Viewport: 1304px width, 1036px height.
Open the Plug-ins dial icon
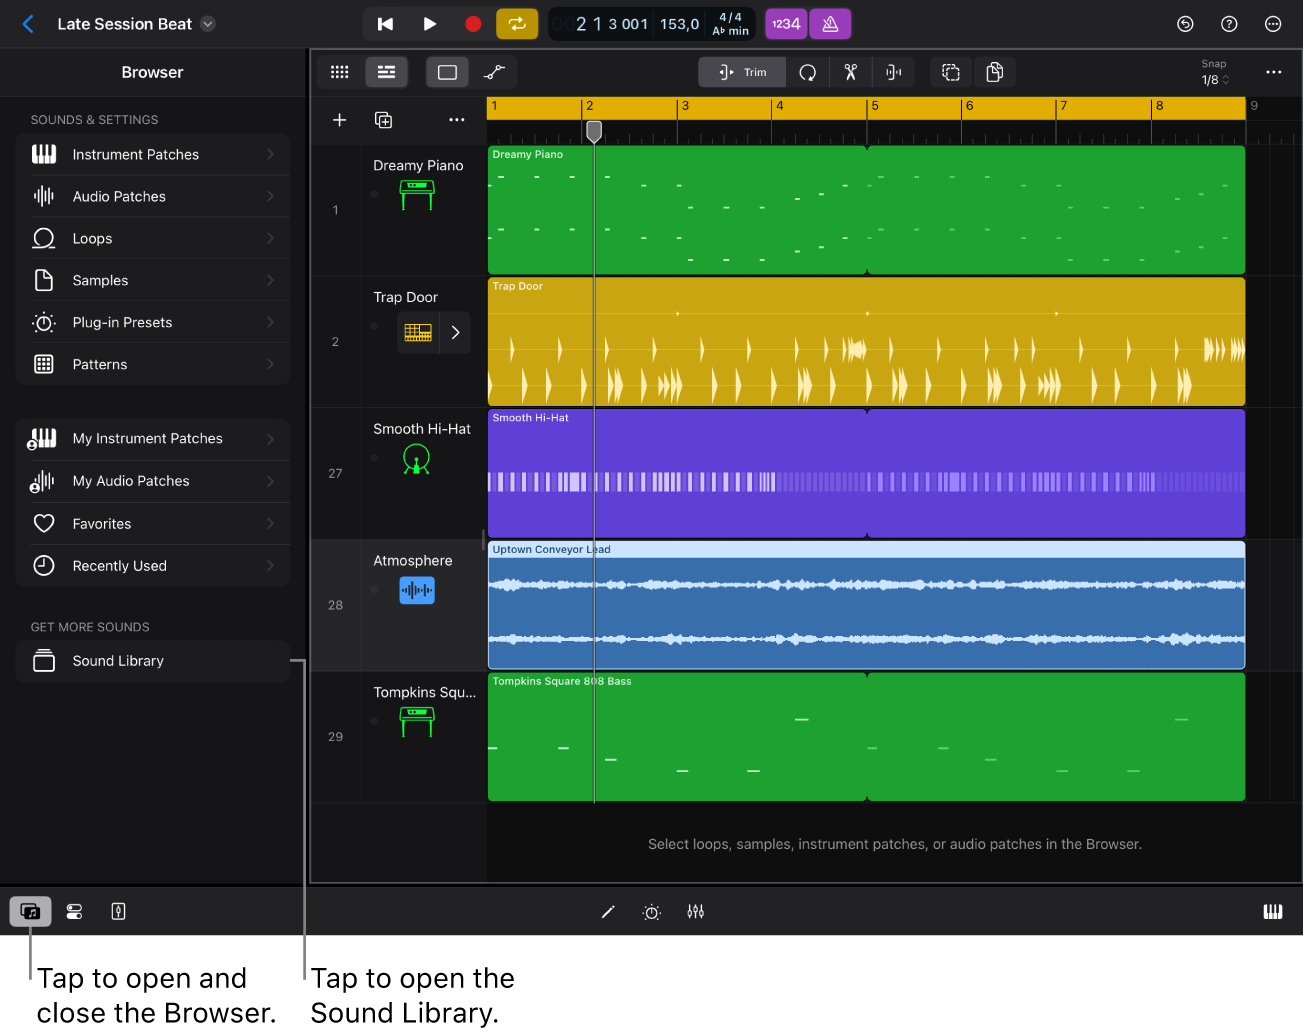pyautogui.click(x=652, y=911)
